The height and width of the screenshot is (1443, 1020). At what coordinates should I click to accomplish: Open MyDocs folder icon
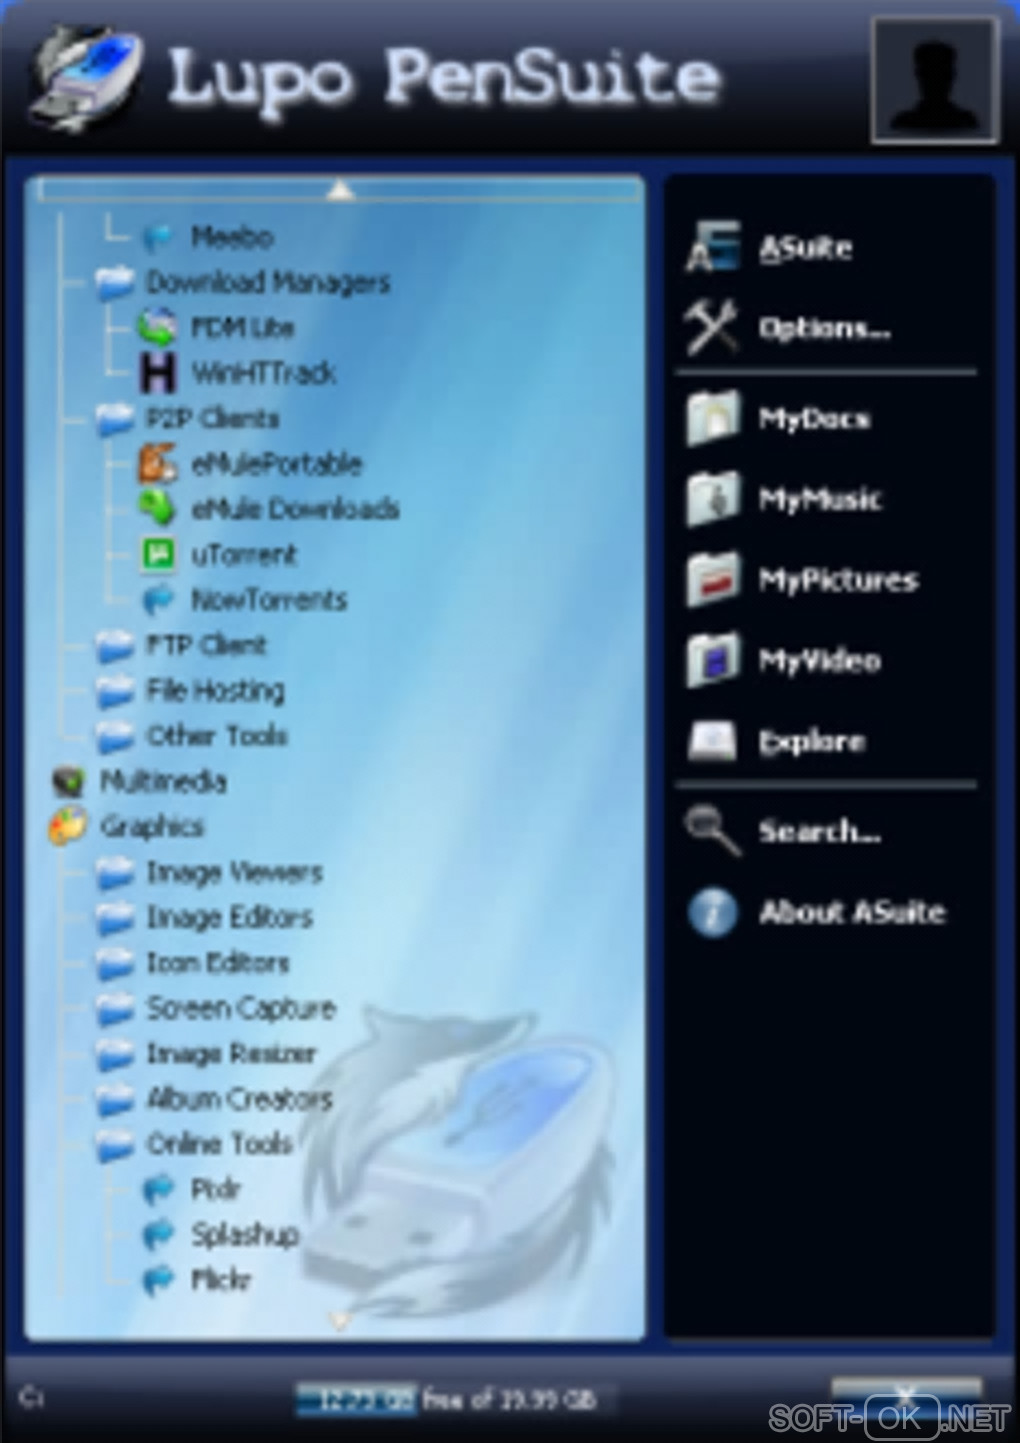pos(713,418)
